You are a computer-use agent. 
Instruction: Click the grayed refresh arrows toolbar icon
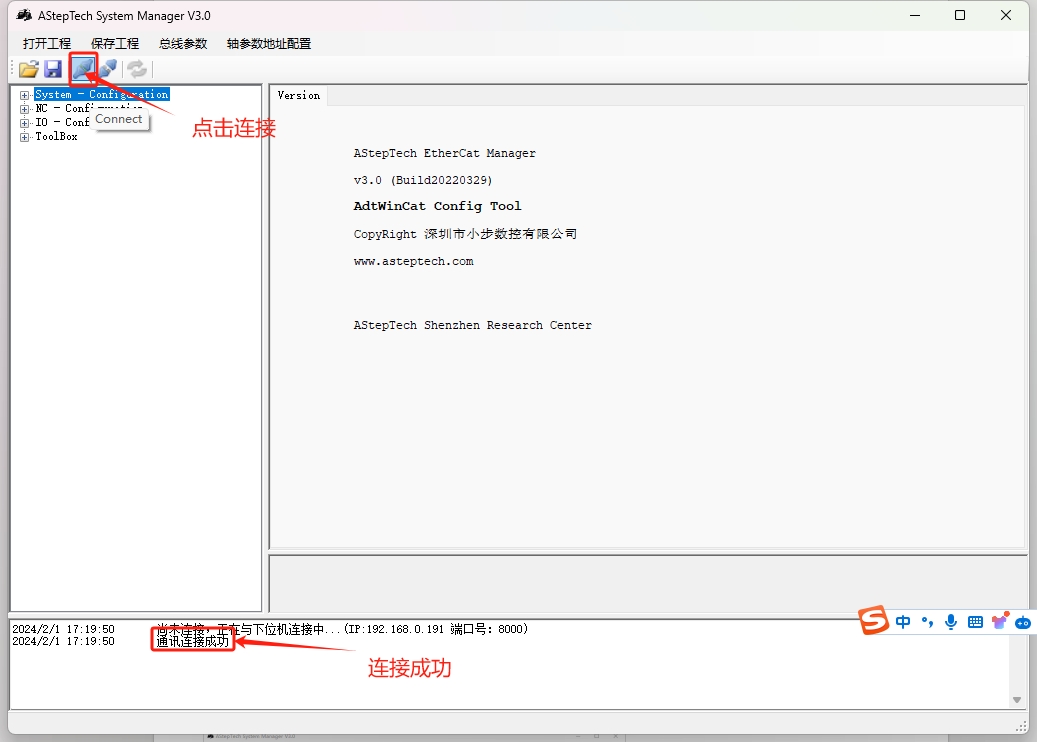click(x=137, y=69)
